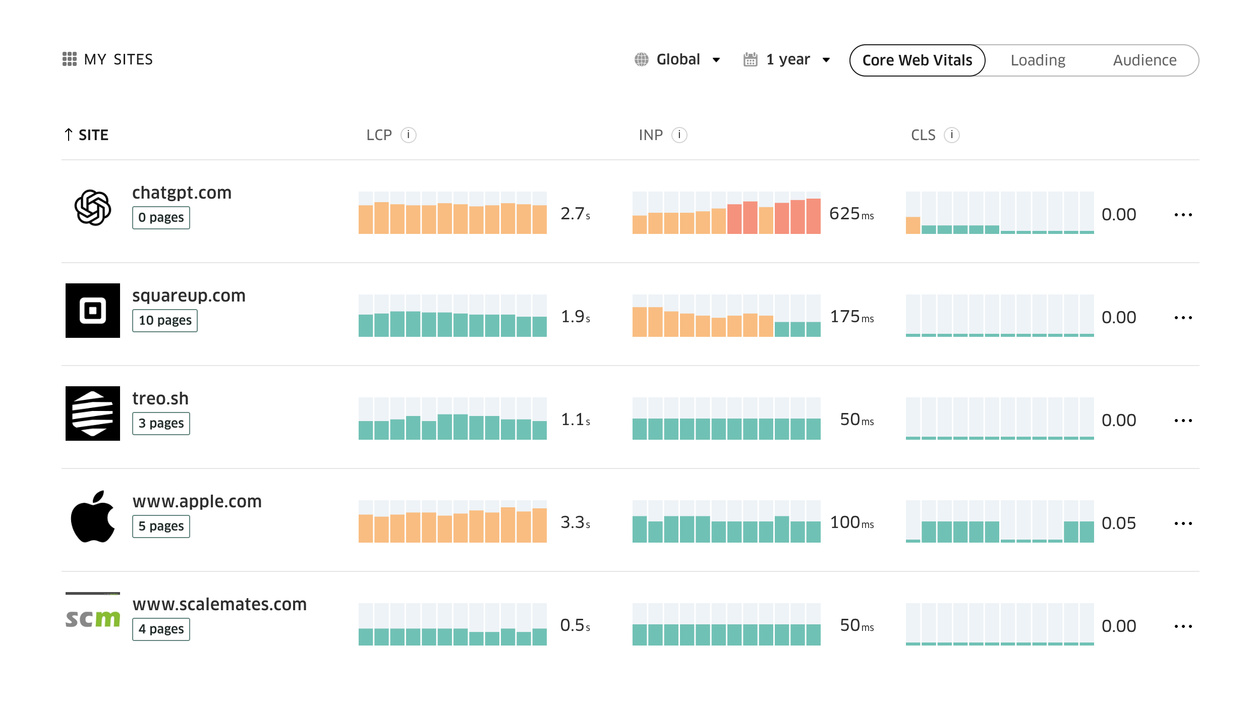Open the www.scalemates.com site link
Screen dimensions: 1256x714
tap(219, 604)
